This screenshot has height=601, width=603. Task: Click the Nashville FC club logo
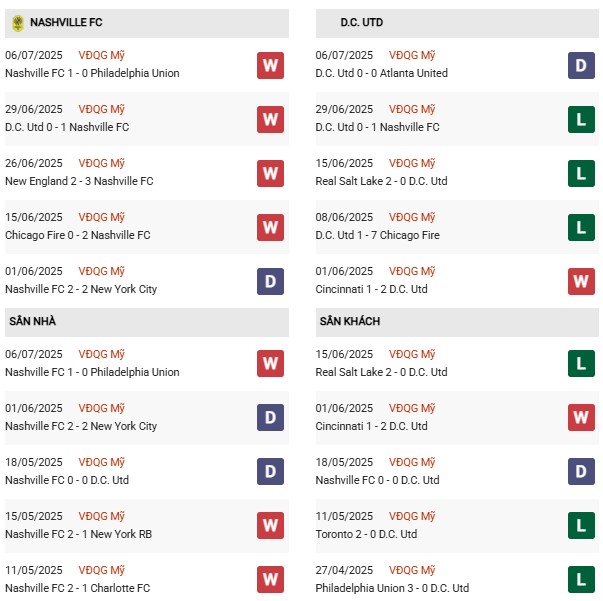tap(17, 22)
